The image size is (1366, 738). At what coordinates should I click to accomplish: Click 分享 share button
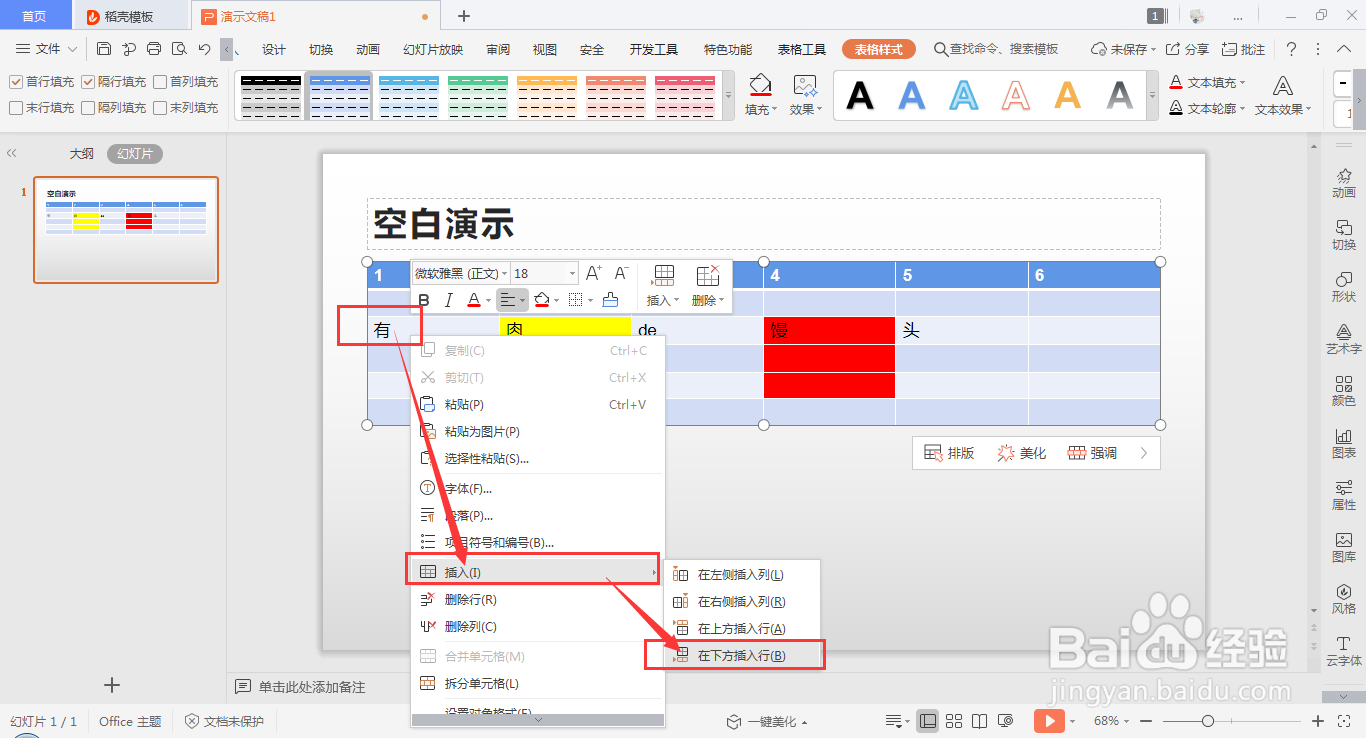(x=1187, y=49)
